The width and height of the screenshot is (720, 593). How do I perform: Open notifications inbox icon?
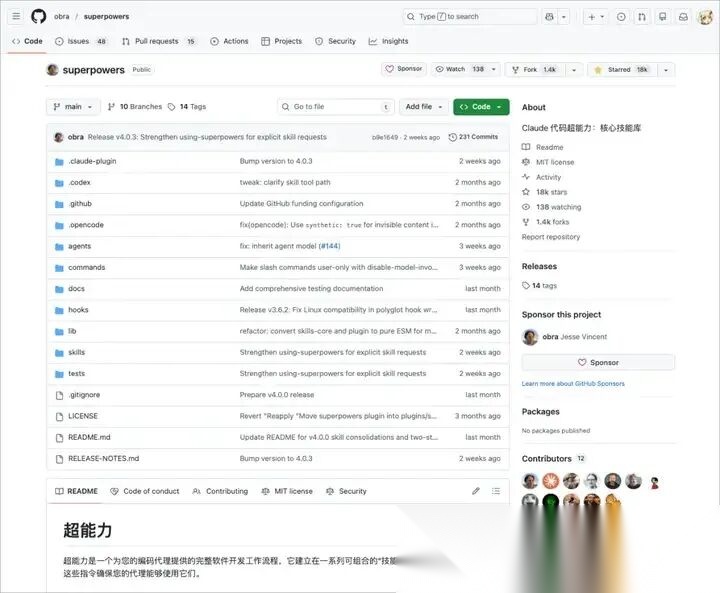(683, 17)
